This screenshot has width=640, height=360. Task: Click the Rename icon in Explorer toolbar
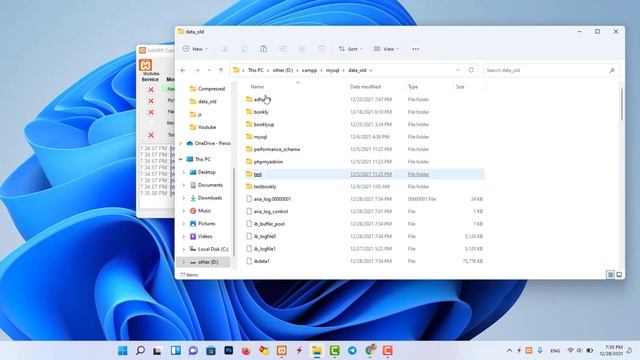[282, 49]
